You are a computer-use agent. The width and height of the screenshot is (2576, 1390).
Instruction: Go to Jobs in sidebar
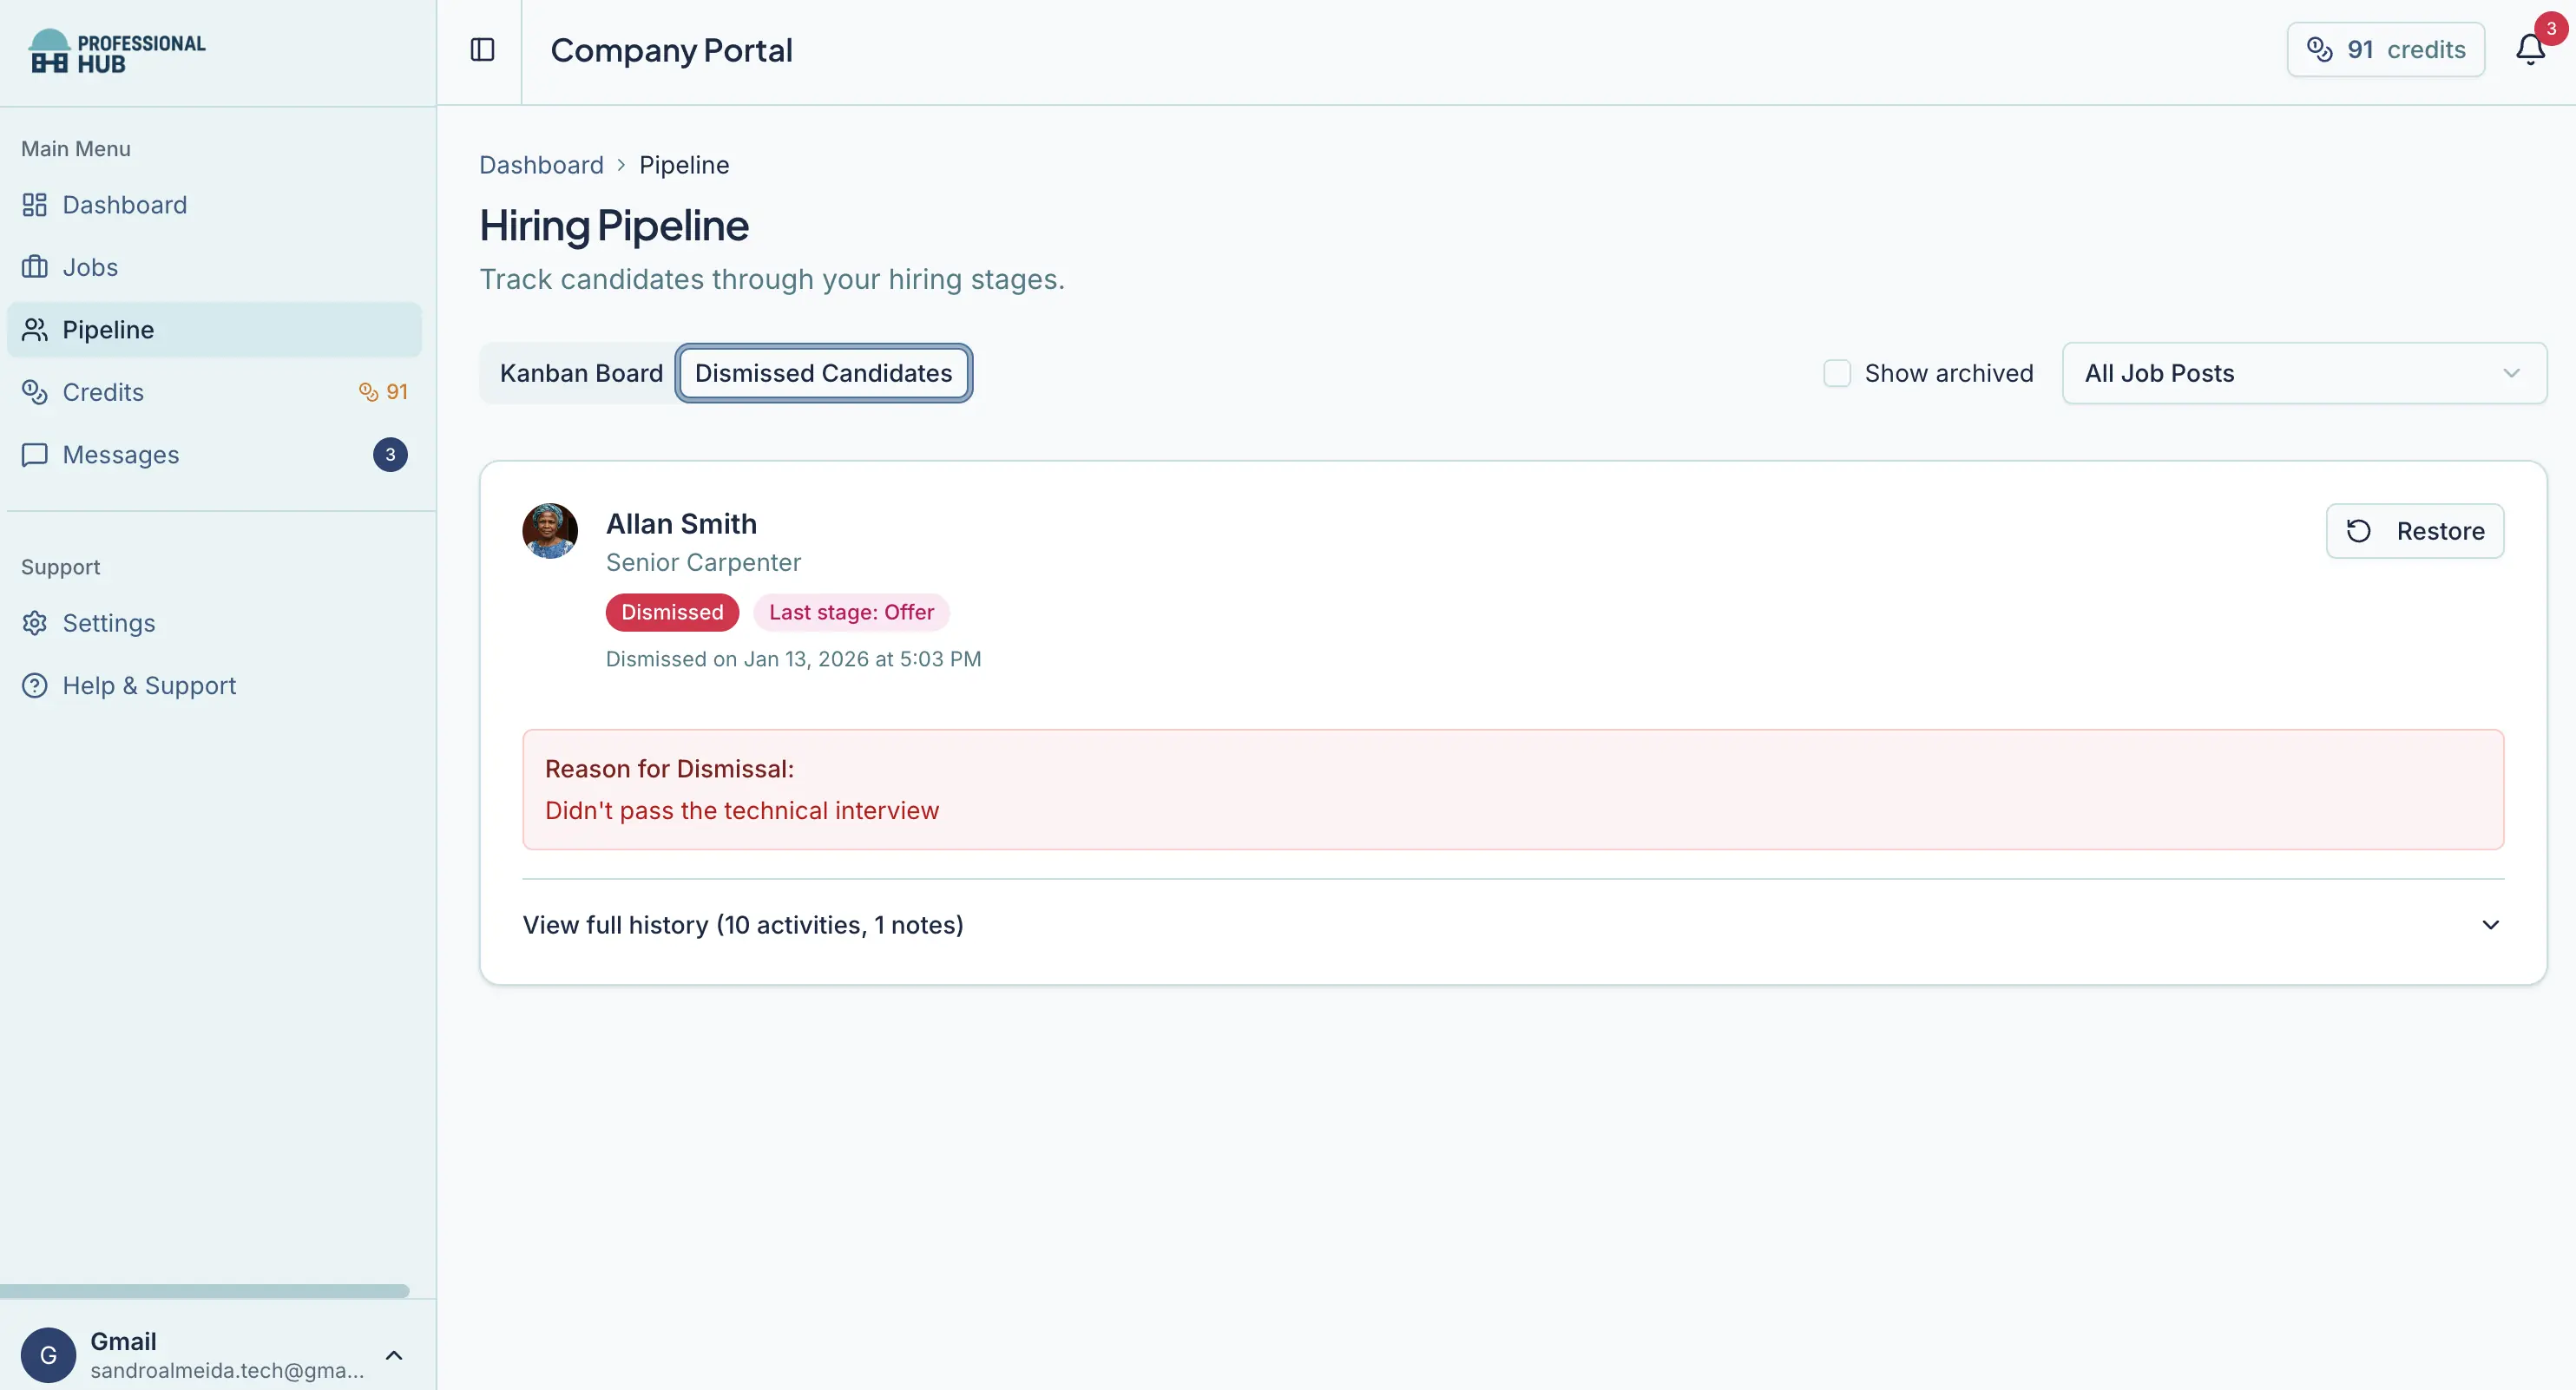coord(90,267)
